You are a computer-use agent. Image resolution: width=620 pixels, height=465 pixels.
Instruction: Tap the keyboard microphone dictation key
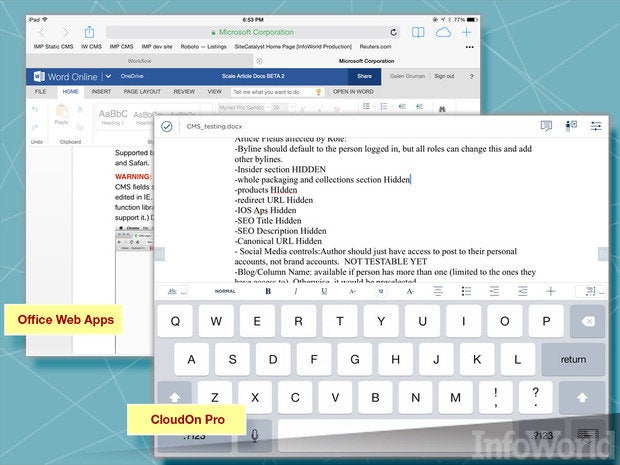(x=255, y=436)
